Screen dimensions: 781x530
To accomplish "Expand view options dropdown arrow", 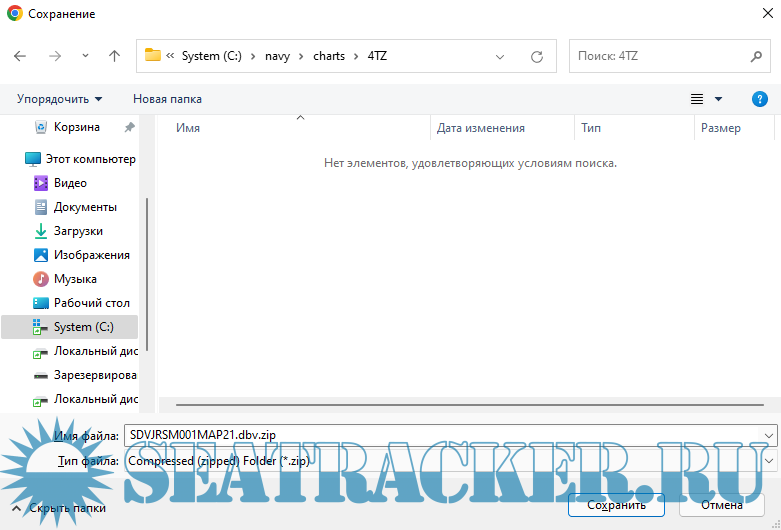I will pyautogui.click(x=718, y=99).
